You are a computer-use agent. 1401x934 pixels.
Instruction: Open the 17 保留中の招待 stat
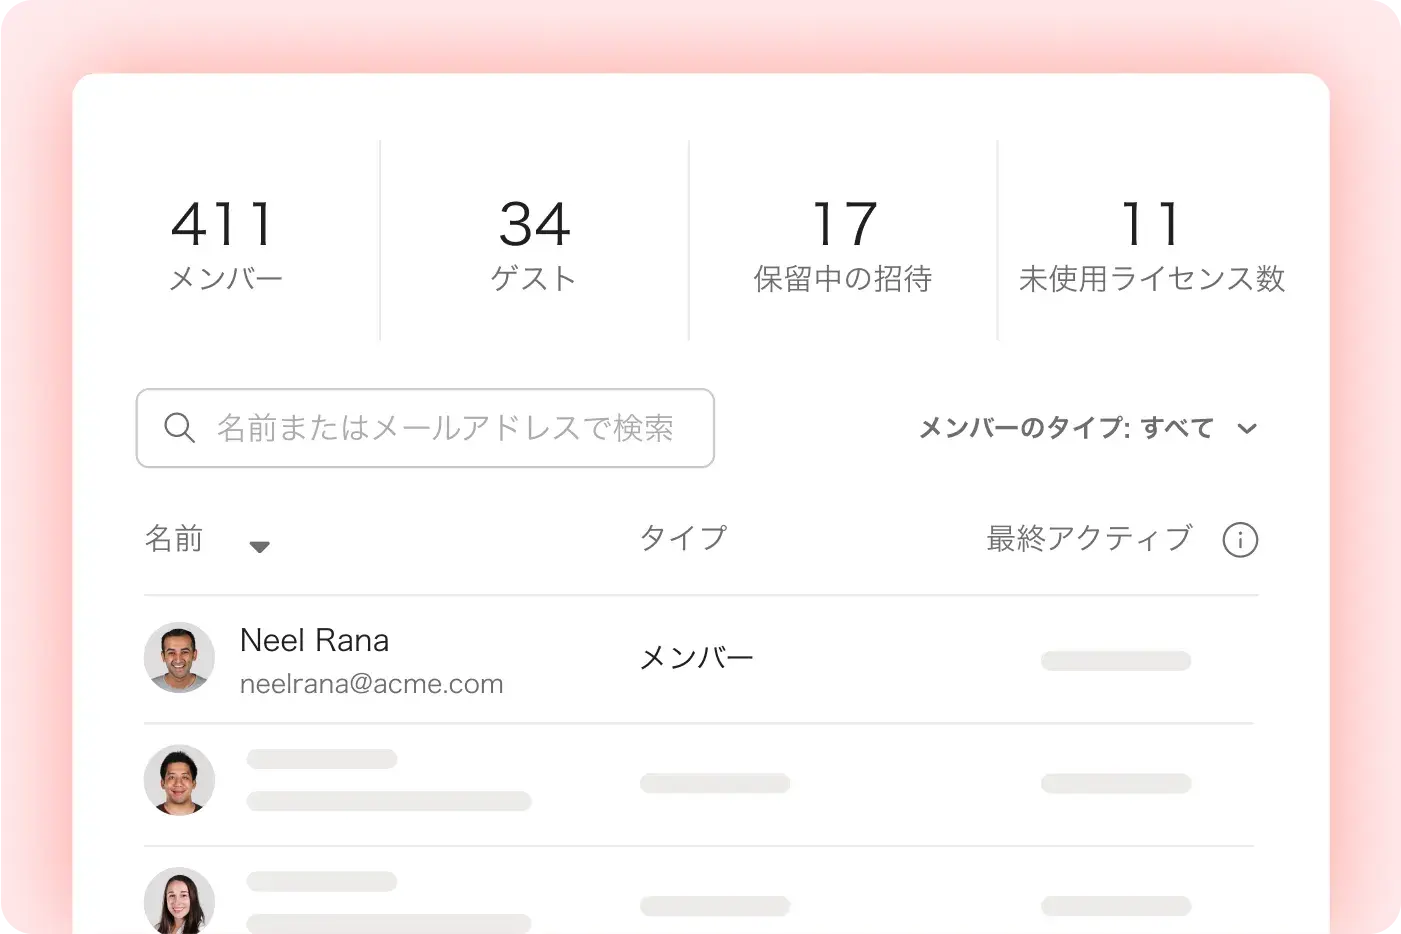point(843,242)
